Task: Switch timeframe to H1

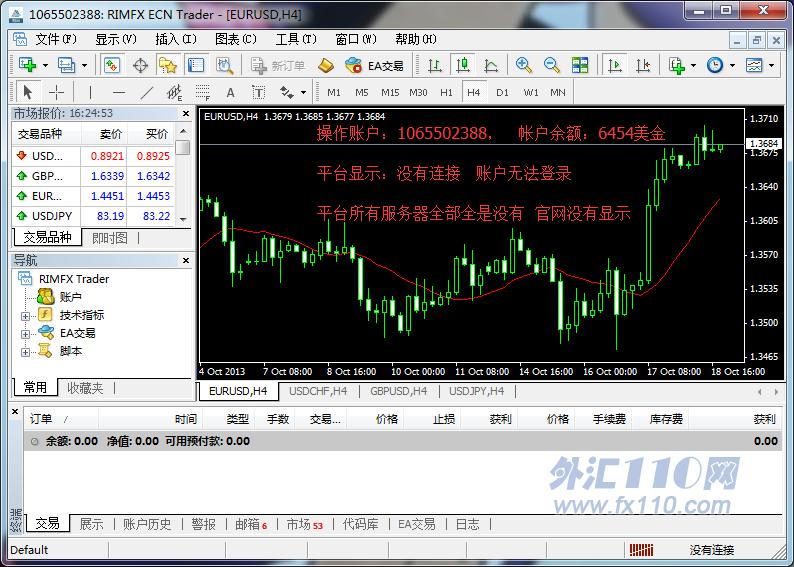Action: (446, 92)
